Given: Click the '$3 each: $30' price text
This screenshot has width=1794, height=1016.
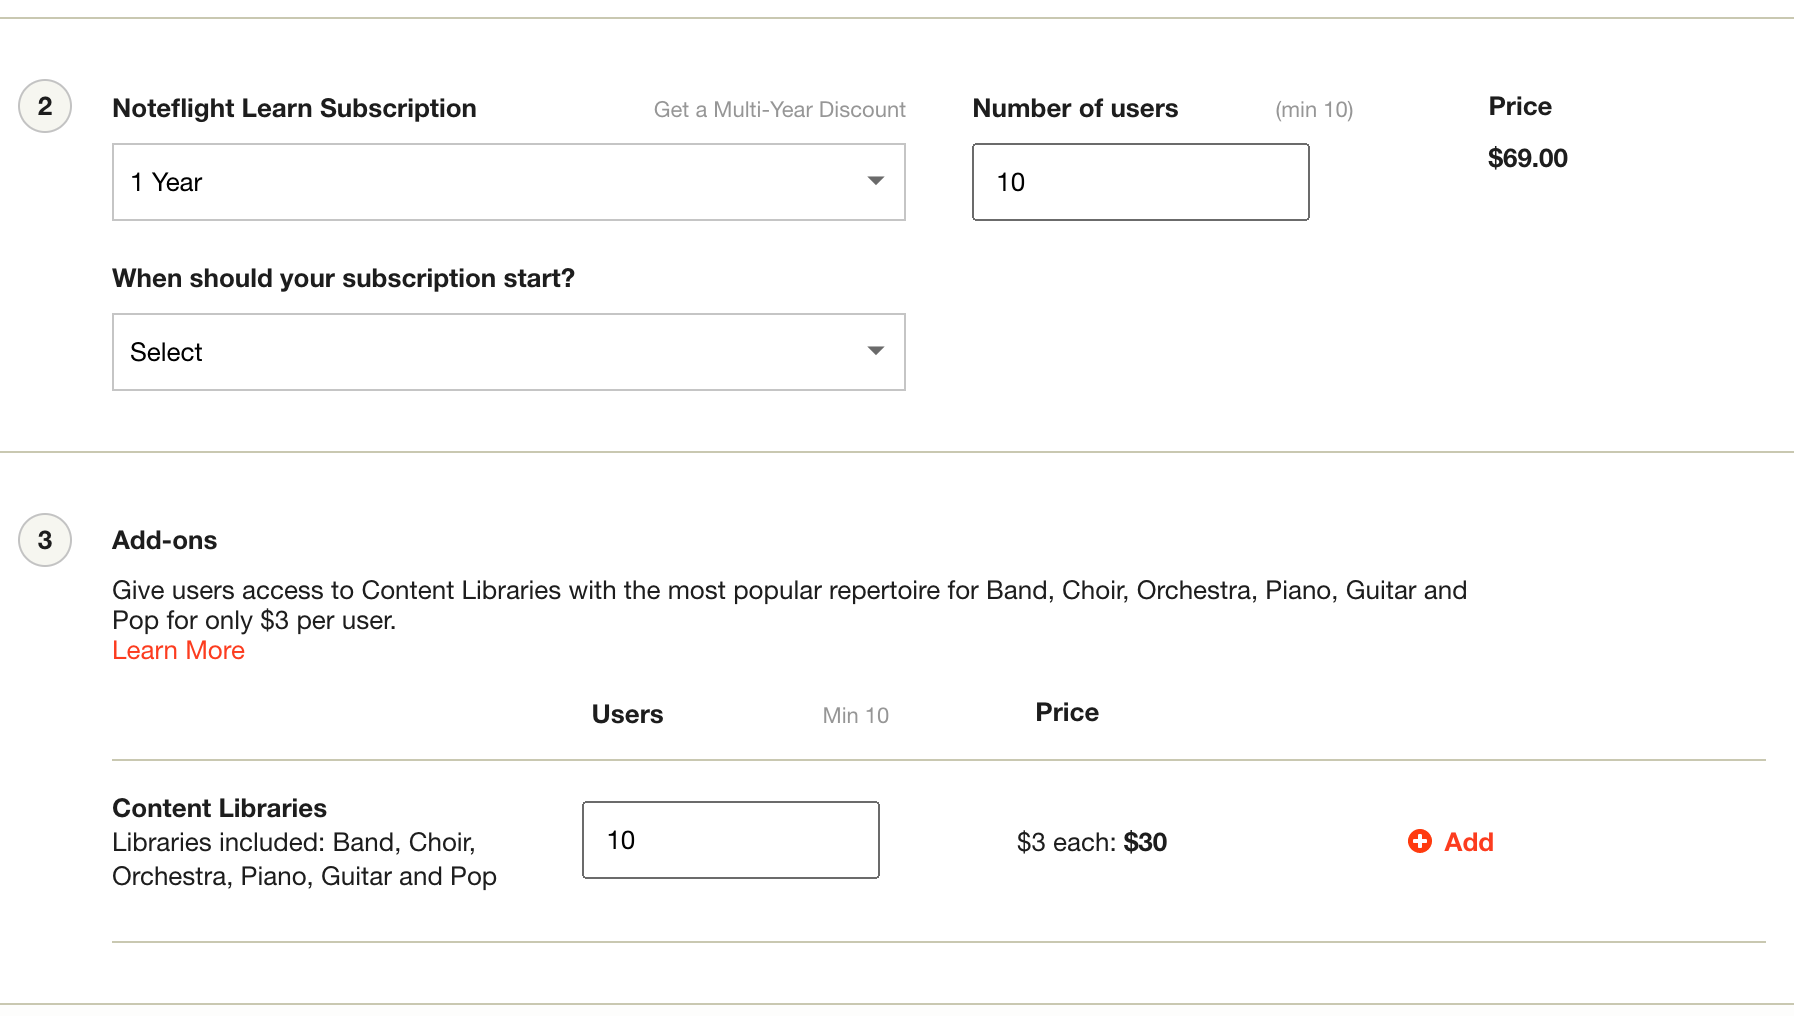Looking at the screenshot, I should tap(1092, 842).
